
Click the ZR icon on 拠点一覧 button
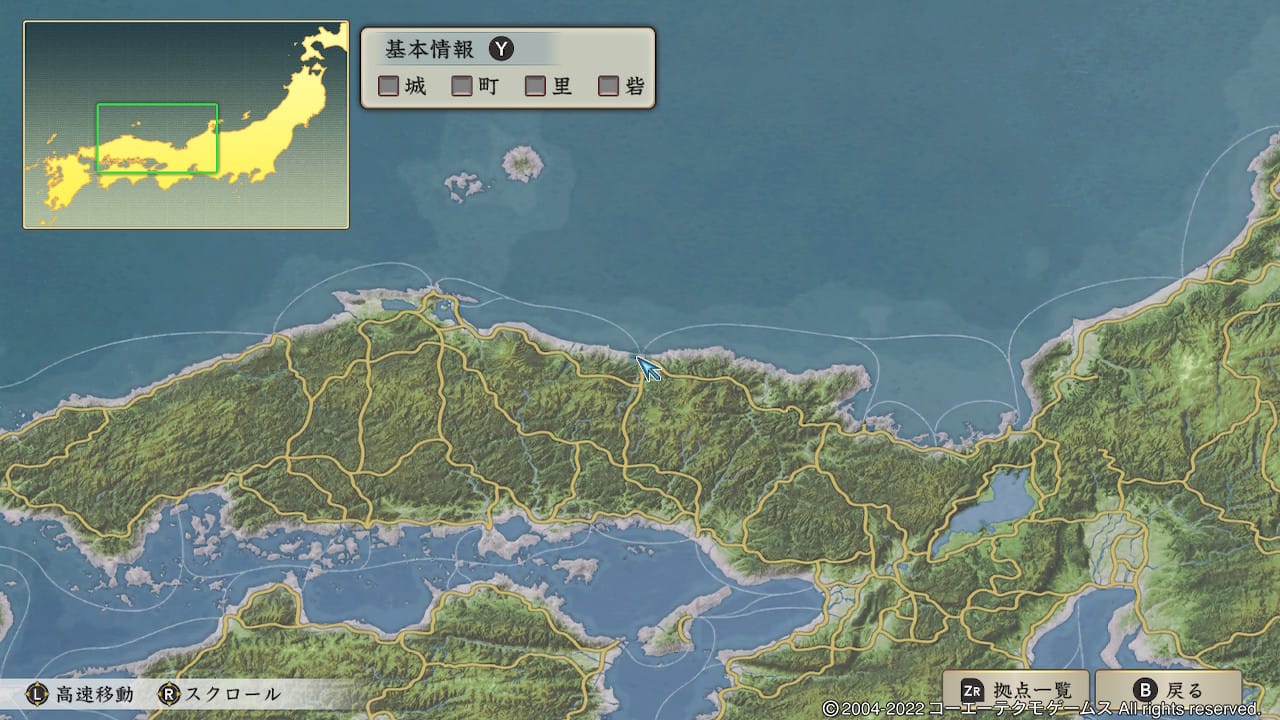pyautogui.click(x=972, y=690)
